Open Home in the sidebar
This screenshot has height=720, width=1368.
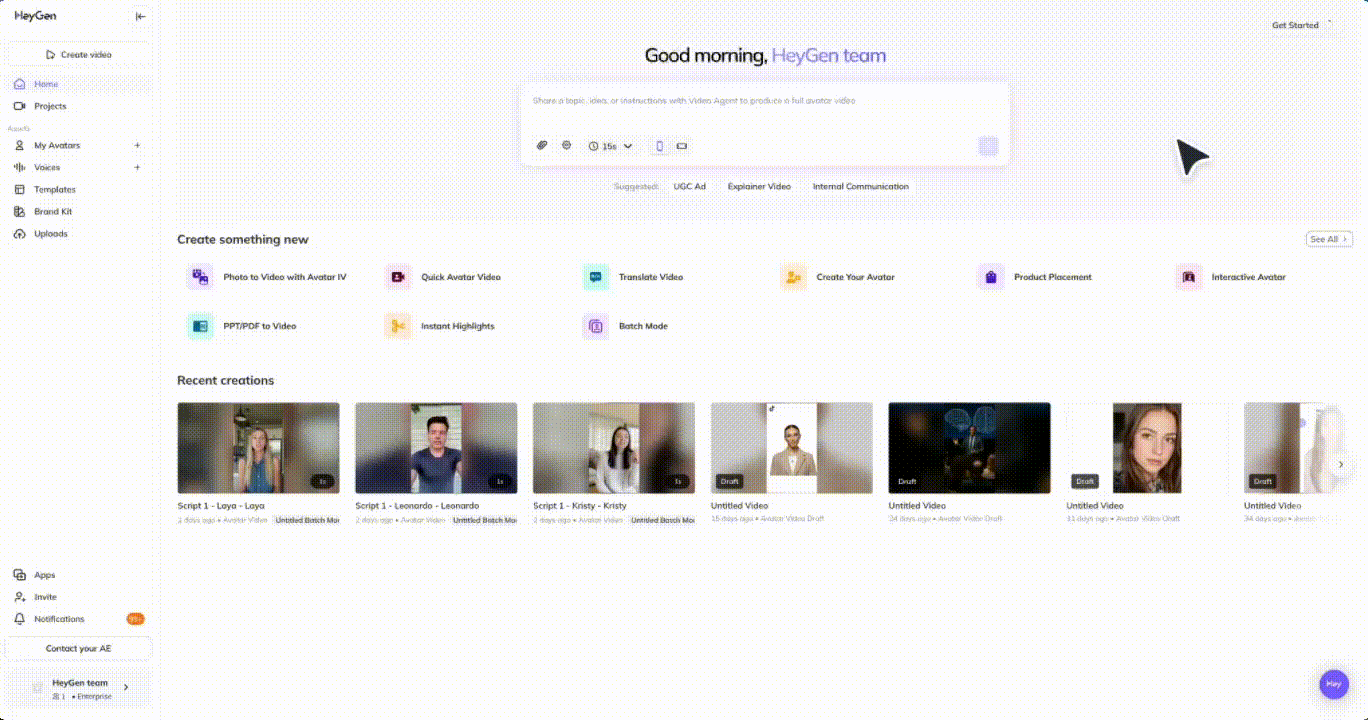click(x=79, y=84)
